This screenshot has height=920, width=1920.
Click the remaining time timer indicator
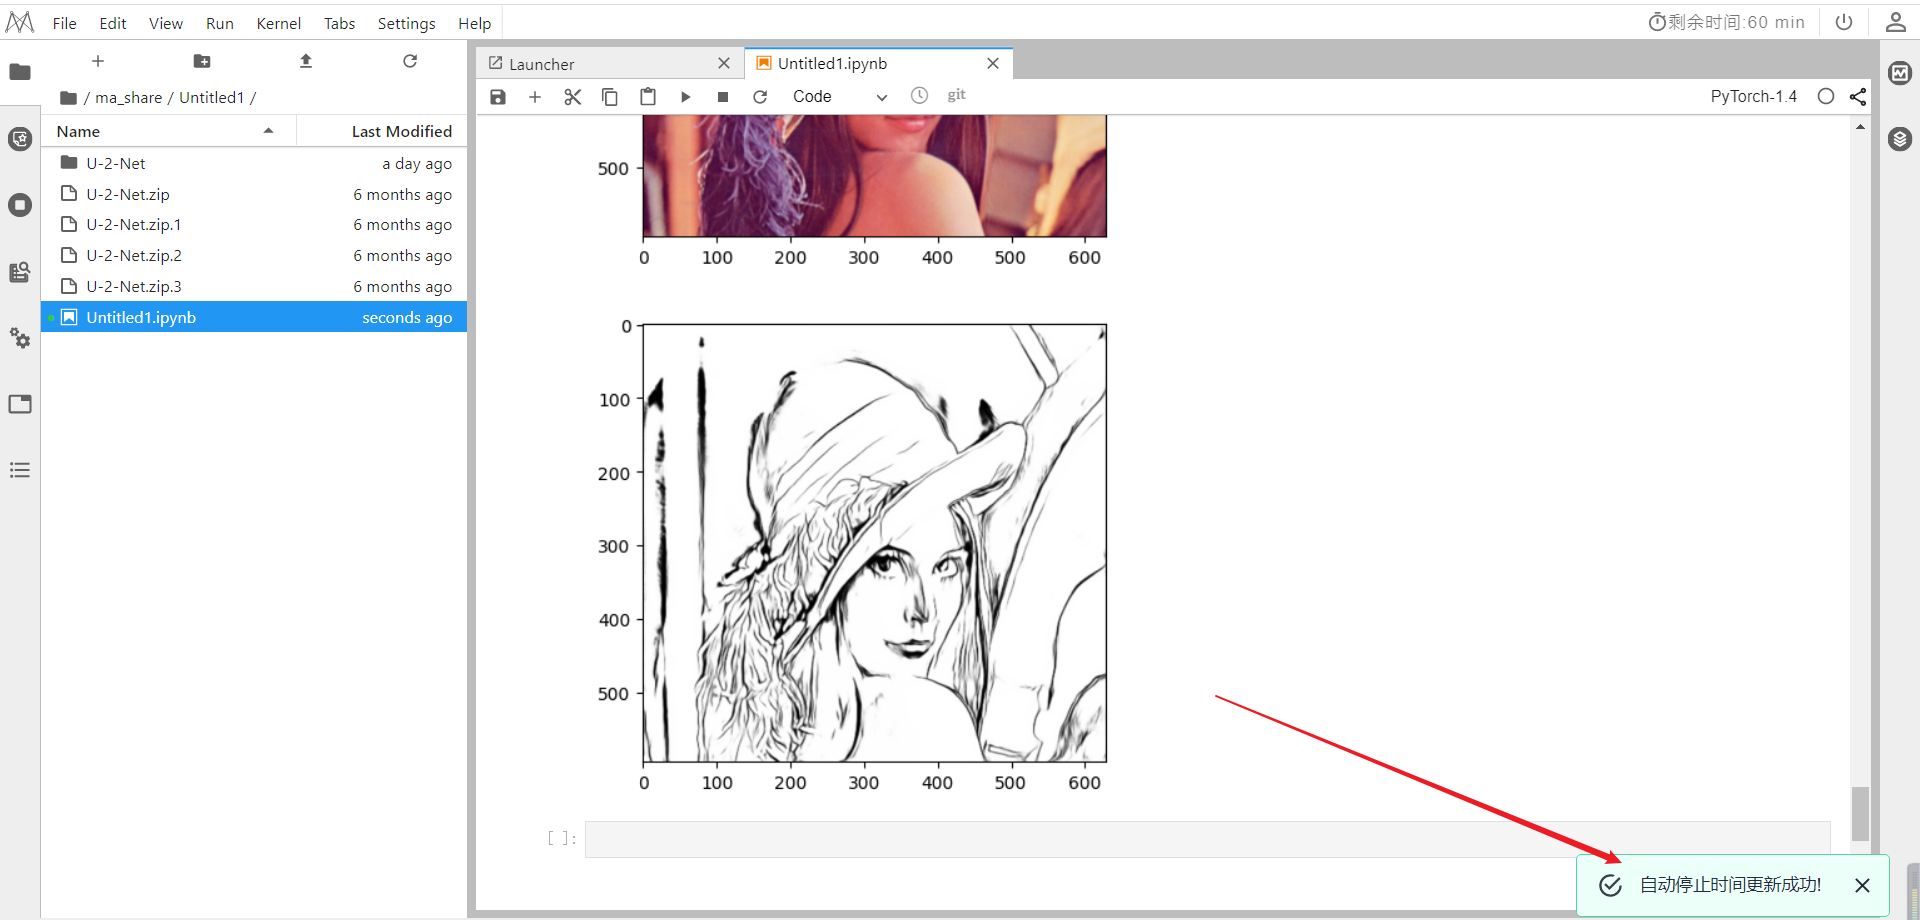pos(1727,22)
